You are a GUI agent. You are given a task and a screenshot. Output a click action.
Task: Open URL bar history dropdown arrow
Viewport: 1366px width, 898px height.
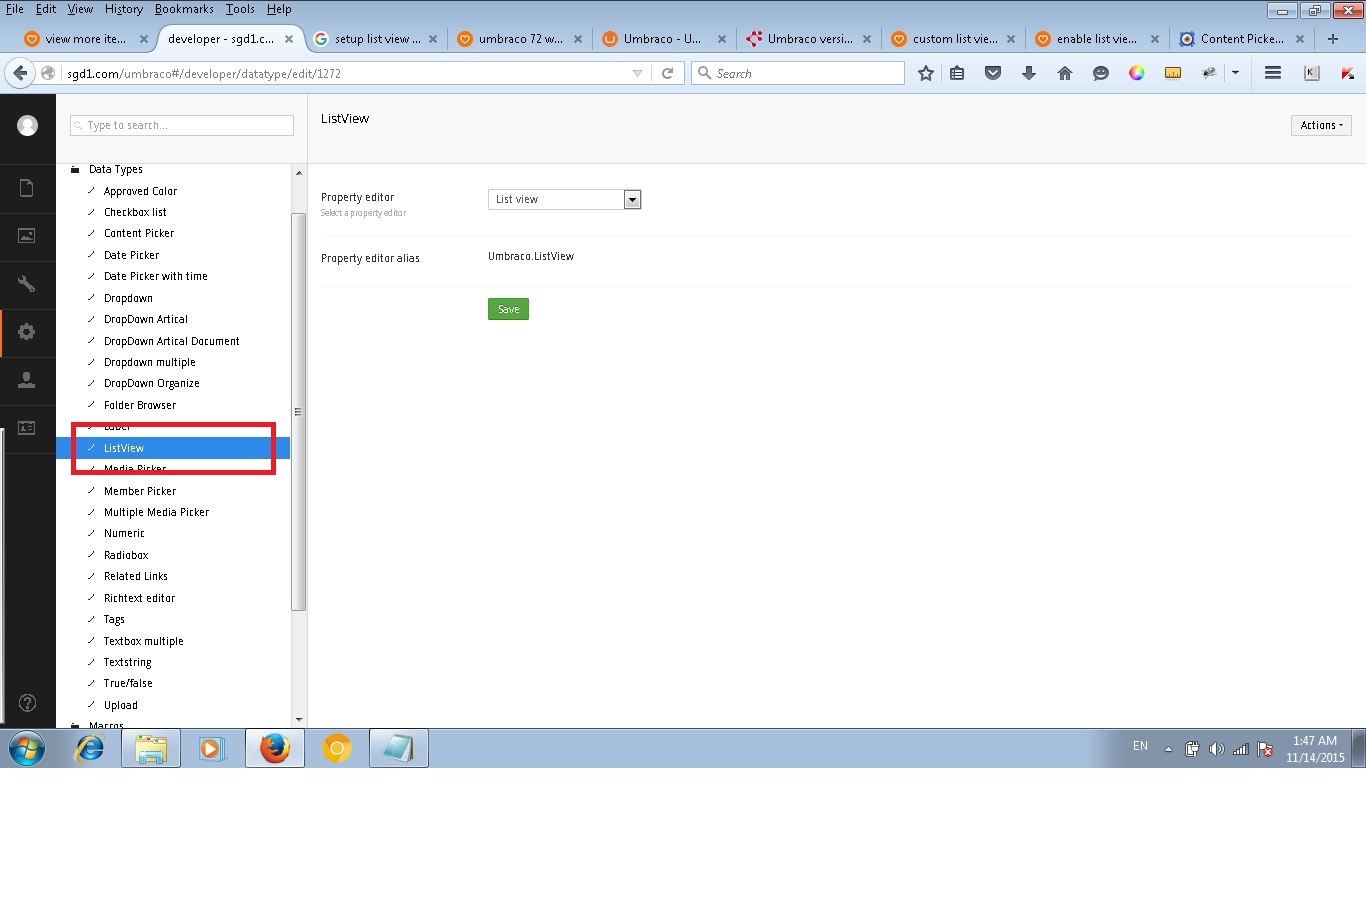click(638, 73)
